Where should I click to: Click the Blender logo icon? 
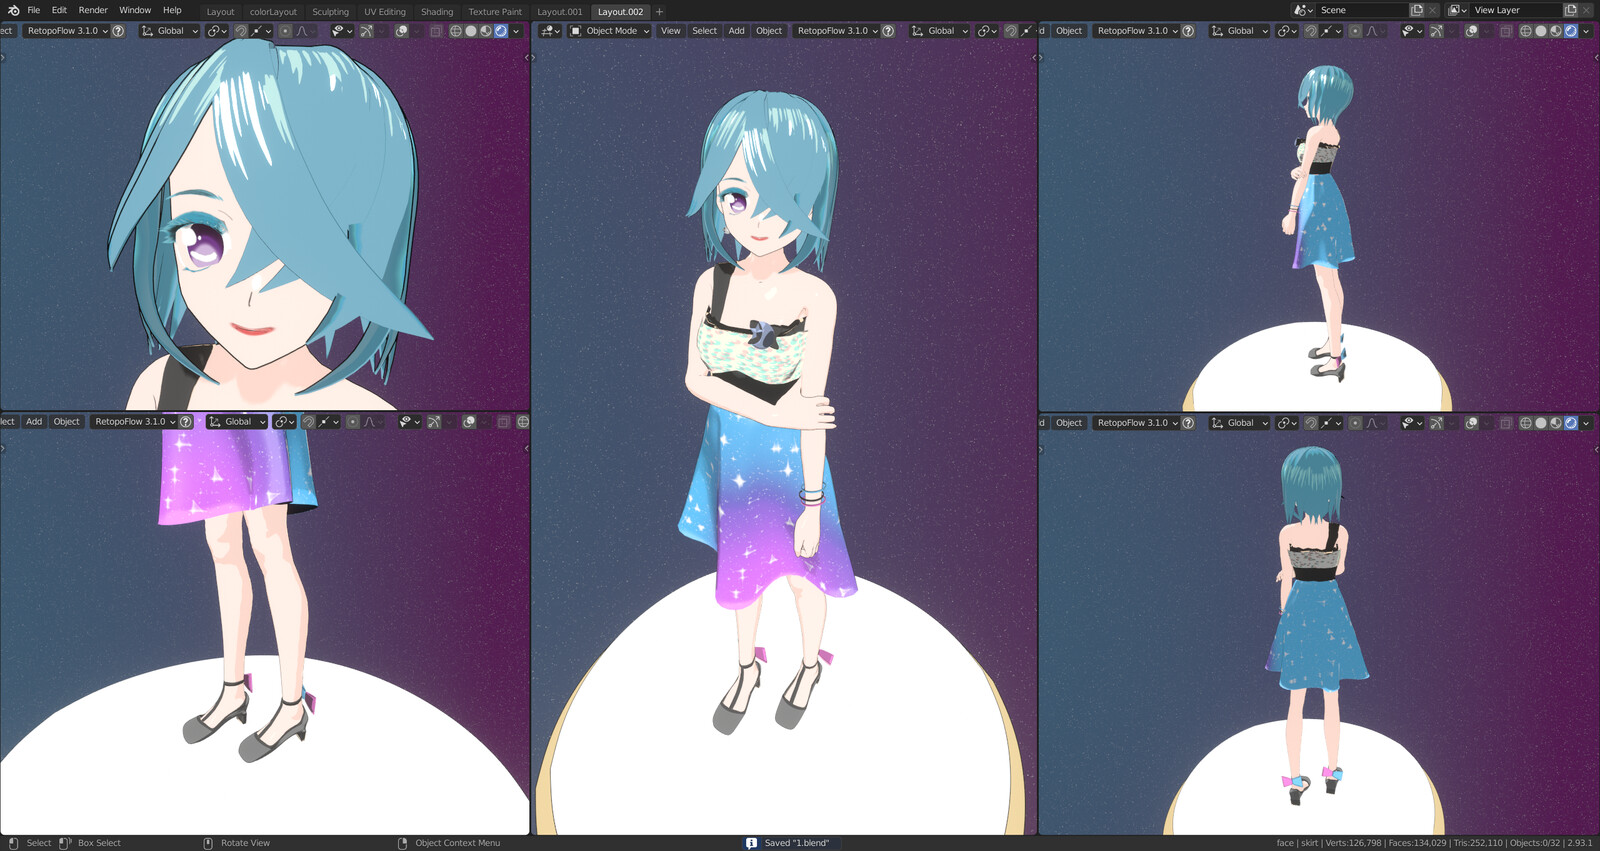coord(13,10)
